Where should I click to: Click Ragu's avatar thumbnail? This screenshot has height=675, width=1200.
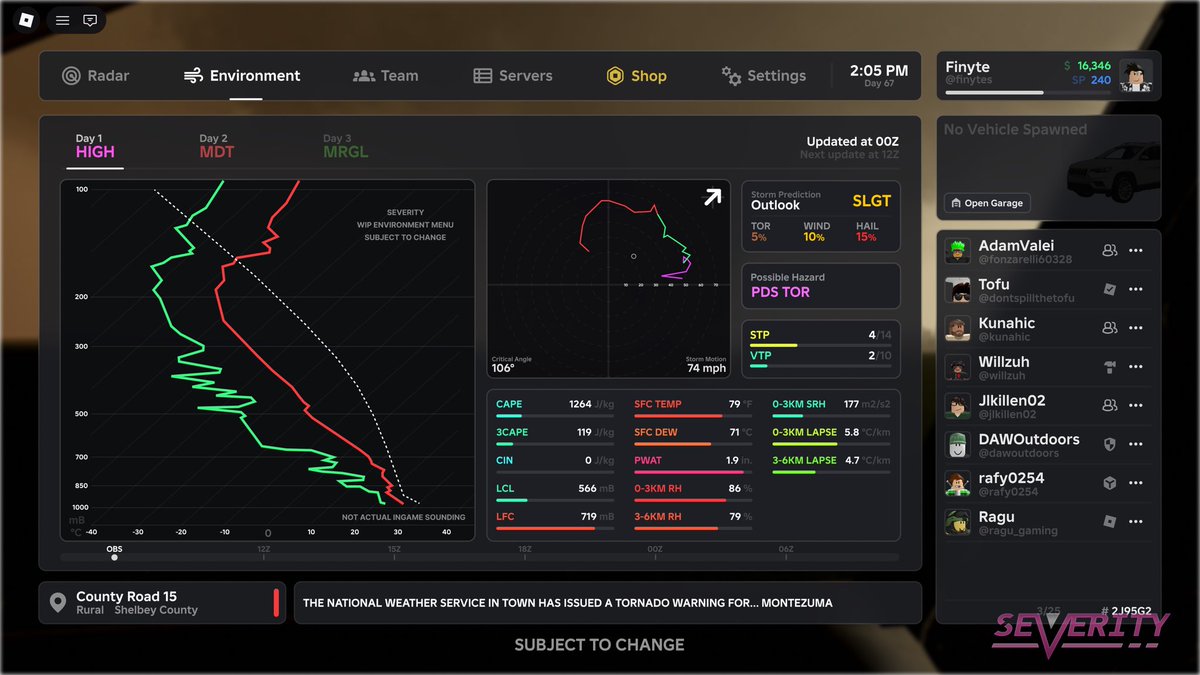pos(958,522)
